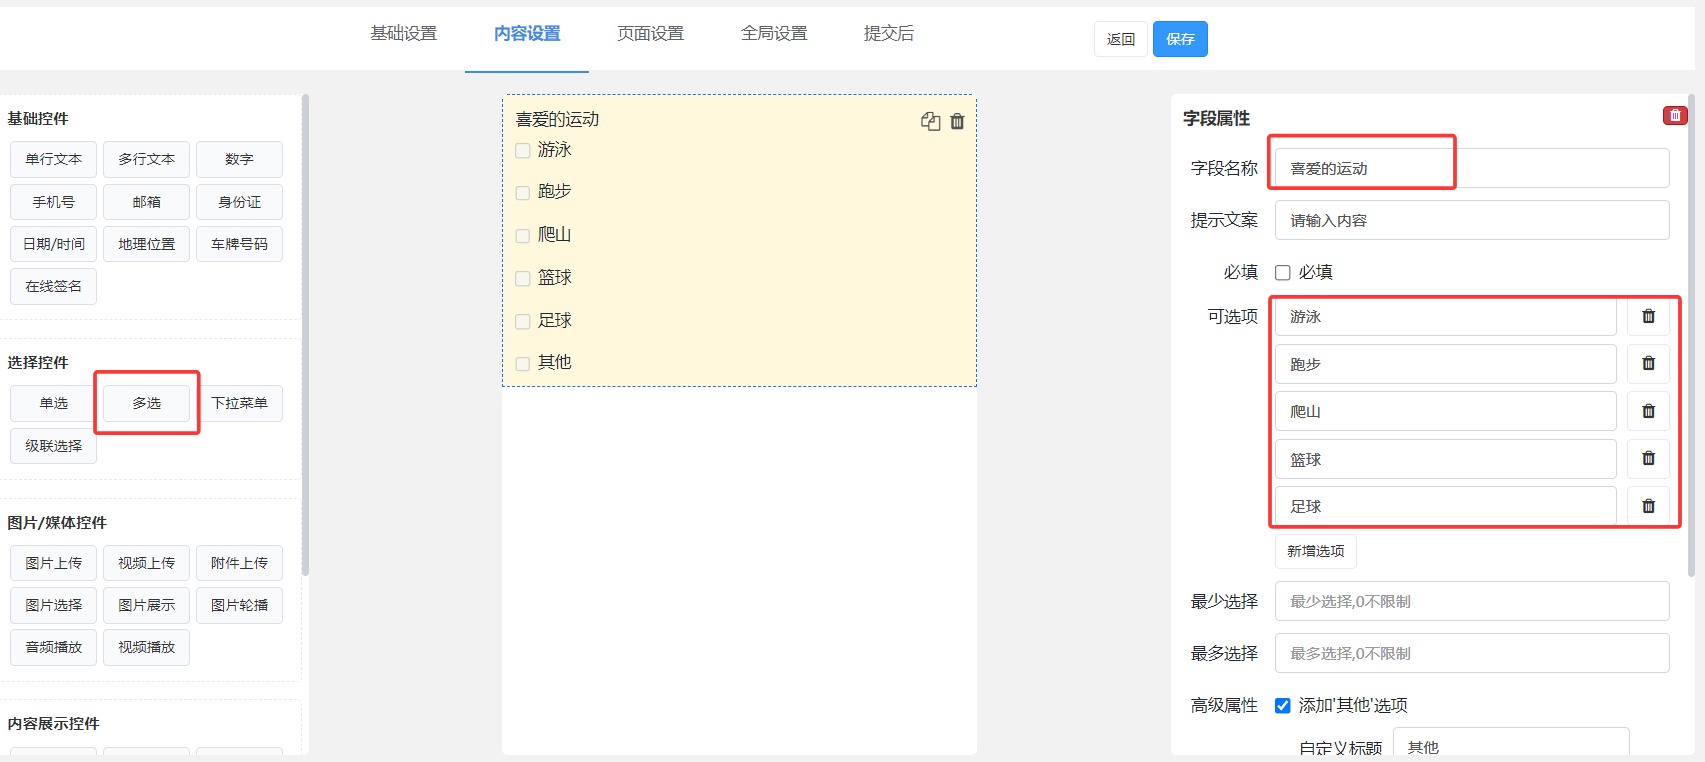The image size is (1705, 762).
Task: Add the 级联选择 cascade select control
Action: [x=54, y=446]
